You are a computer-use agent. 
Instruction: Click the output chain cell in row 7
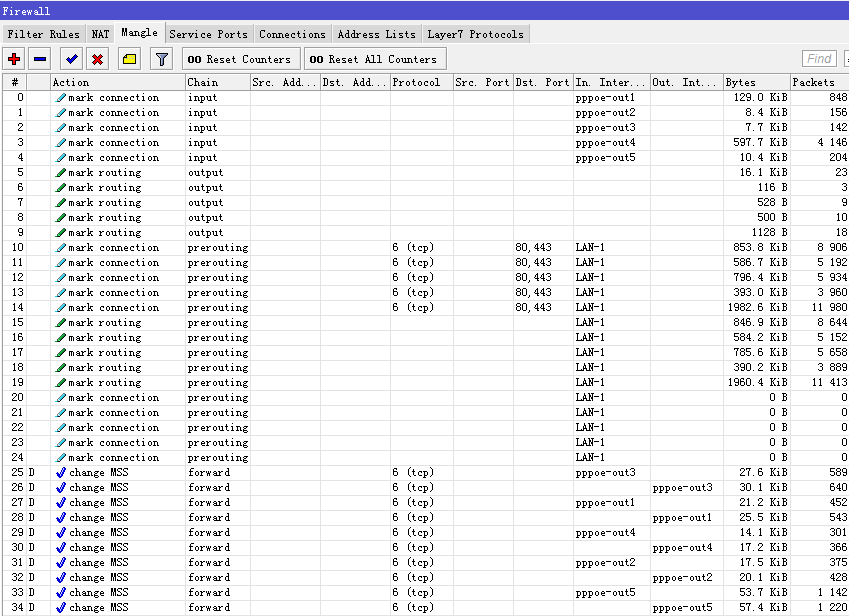(205, 202)
